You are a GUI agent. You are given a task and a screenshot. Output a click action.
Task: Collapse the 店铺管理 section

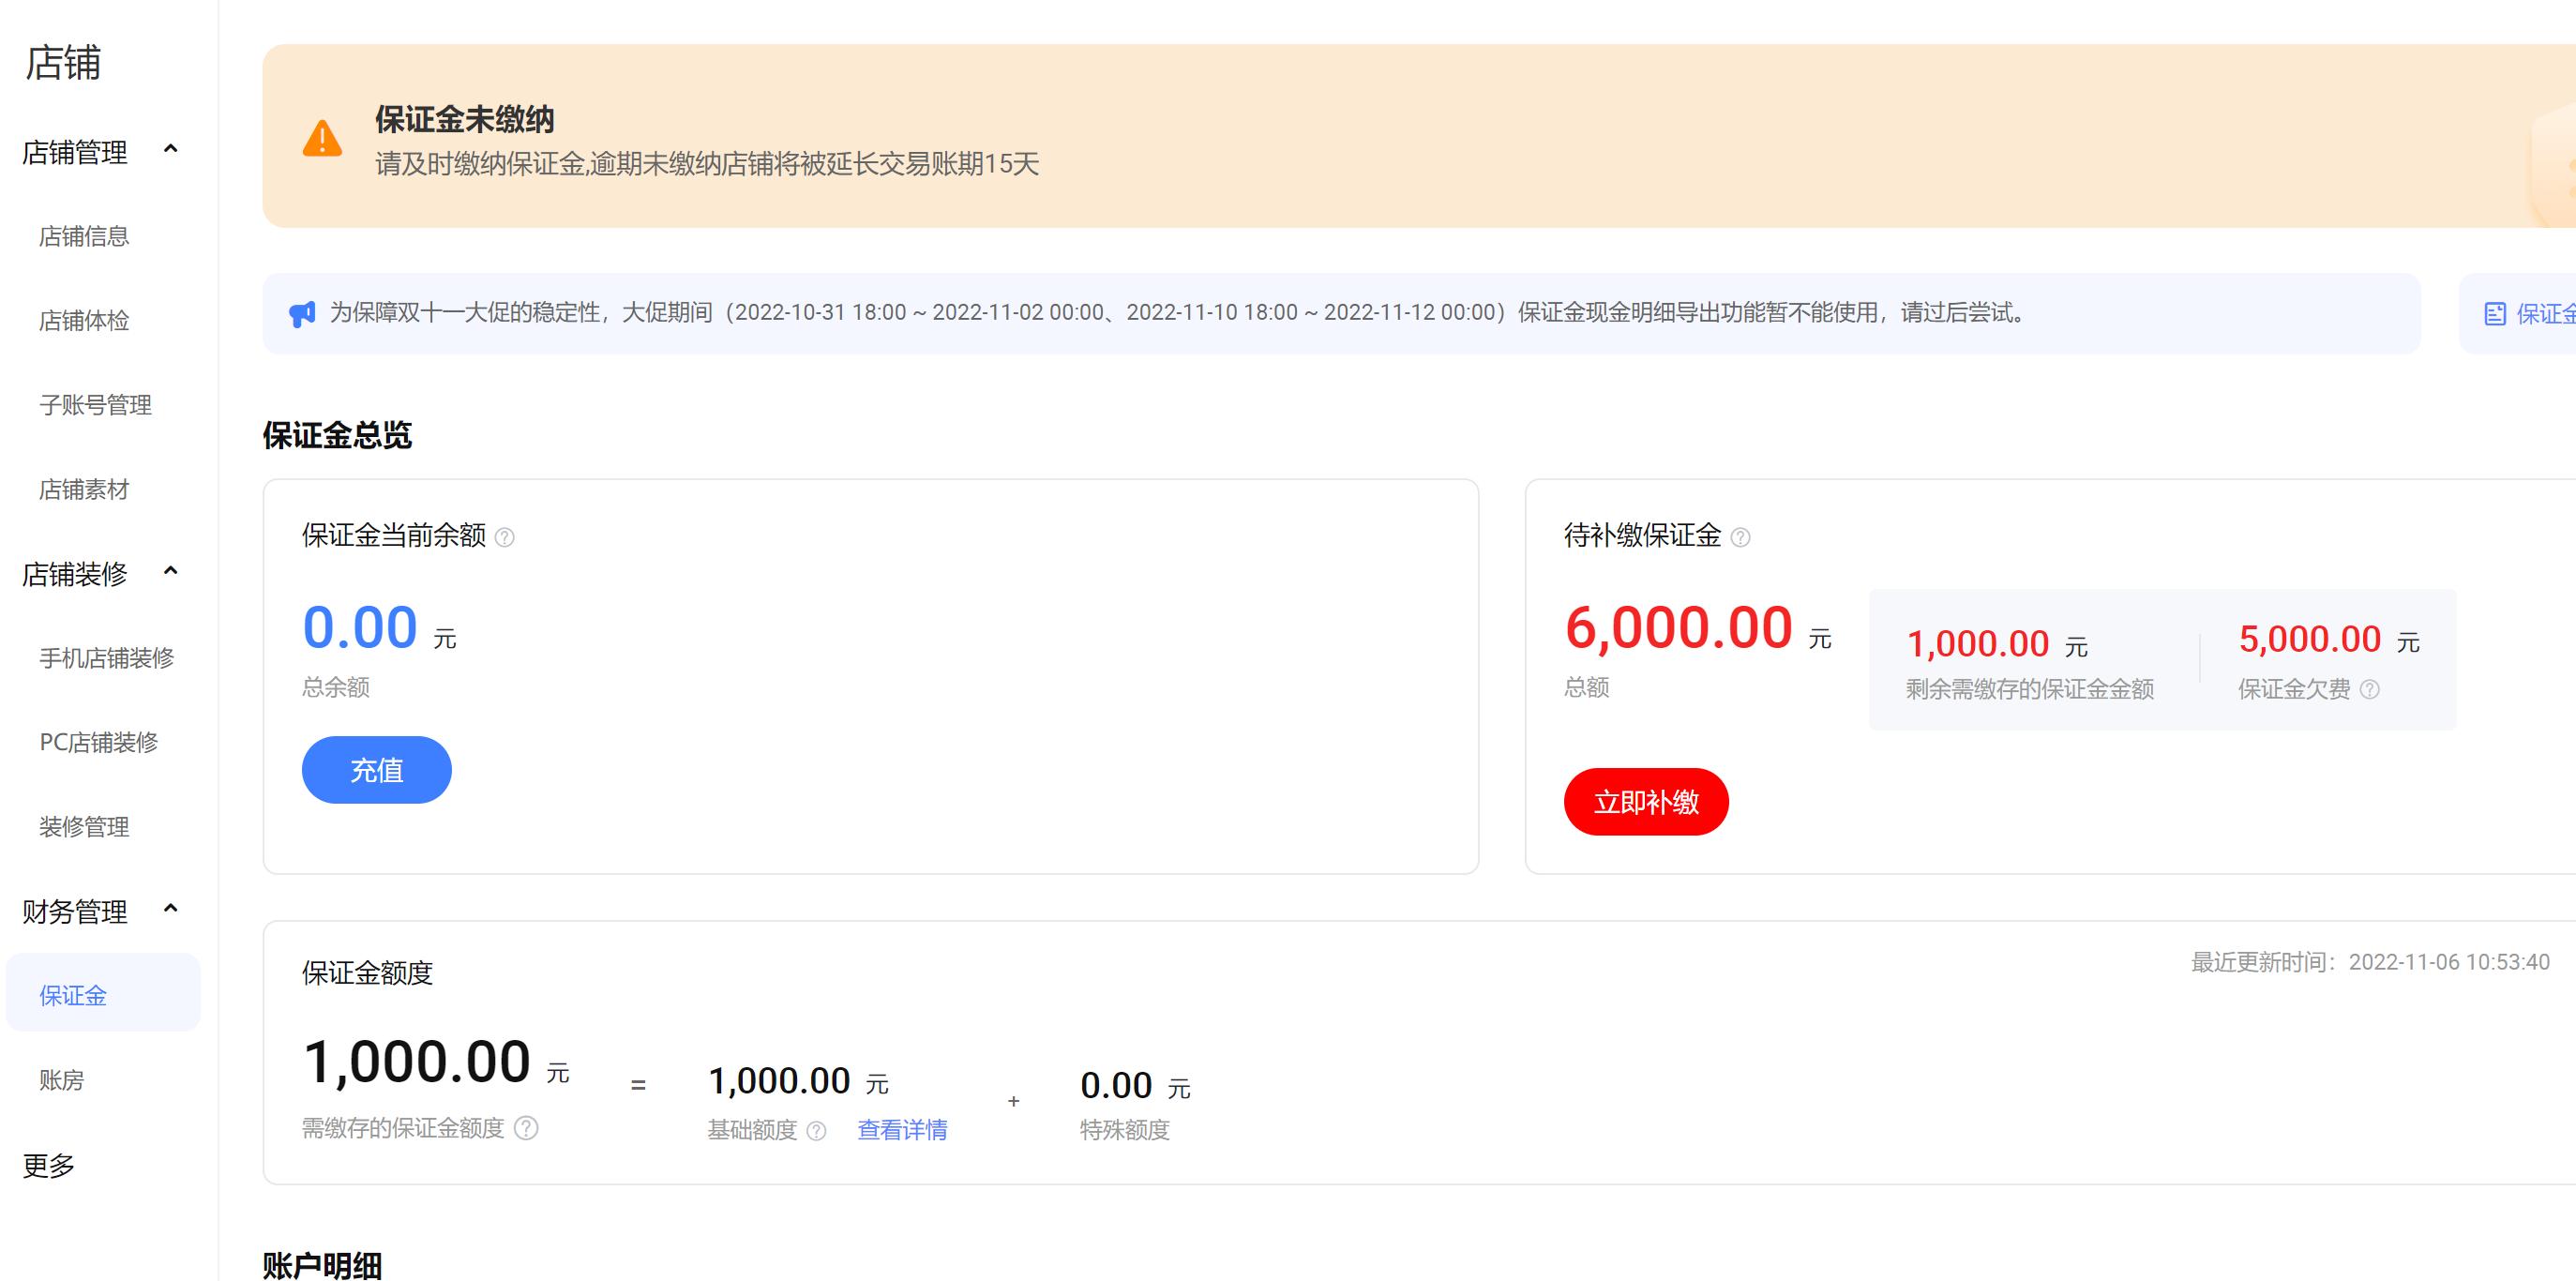coord(172,150)
